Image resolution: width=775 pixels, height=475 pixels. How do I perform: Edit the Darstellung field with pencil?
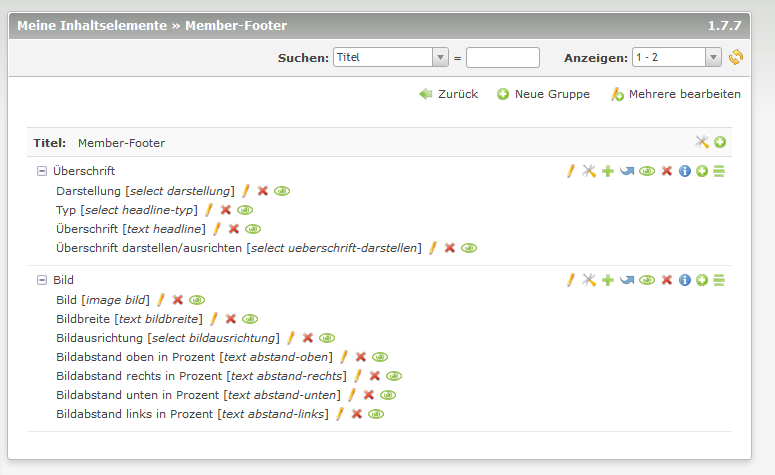246,190
